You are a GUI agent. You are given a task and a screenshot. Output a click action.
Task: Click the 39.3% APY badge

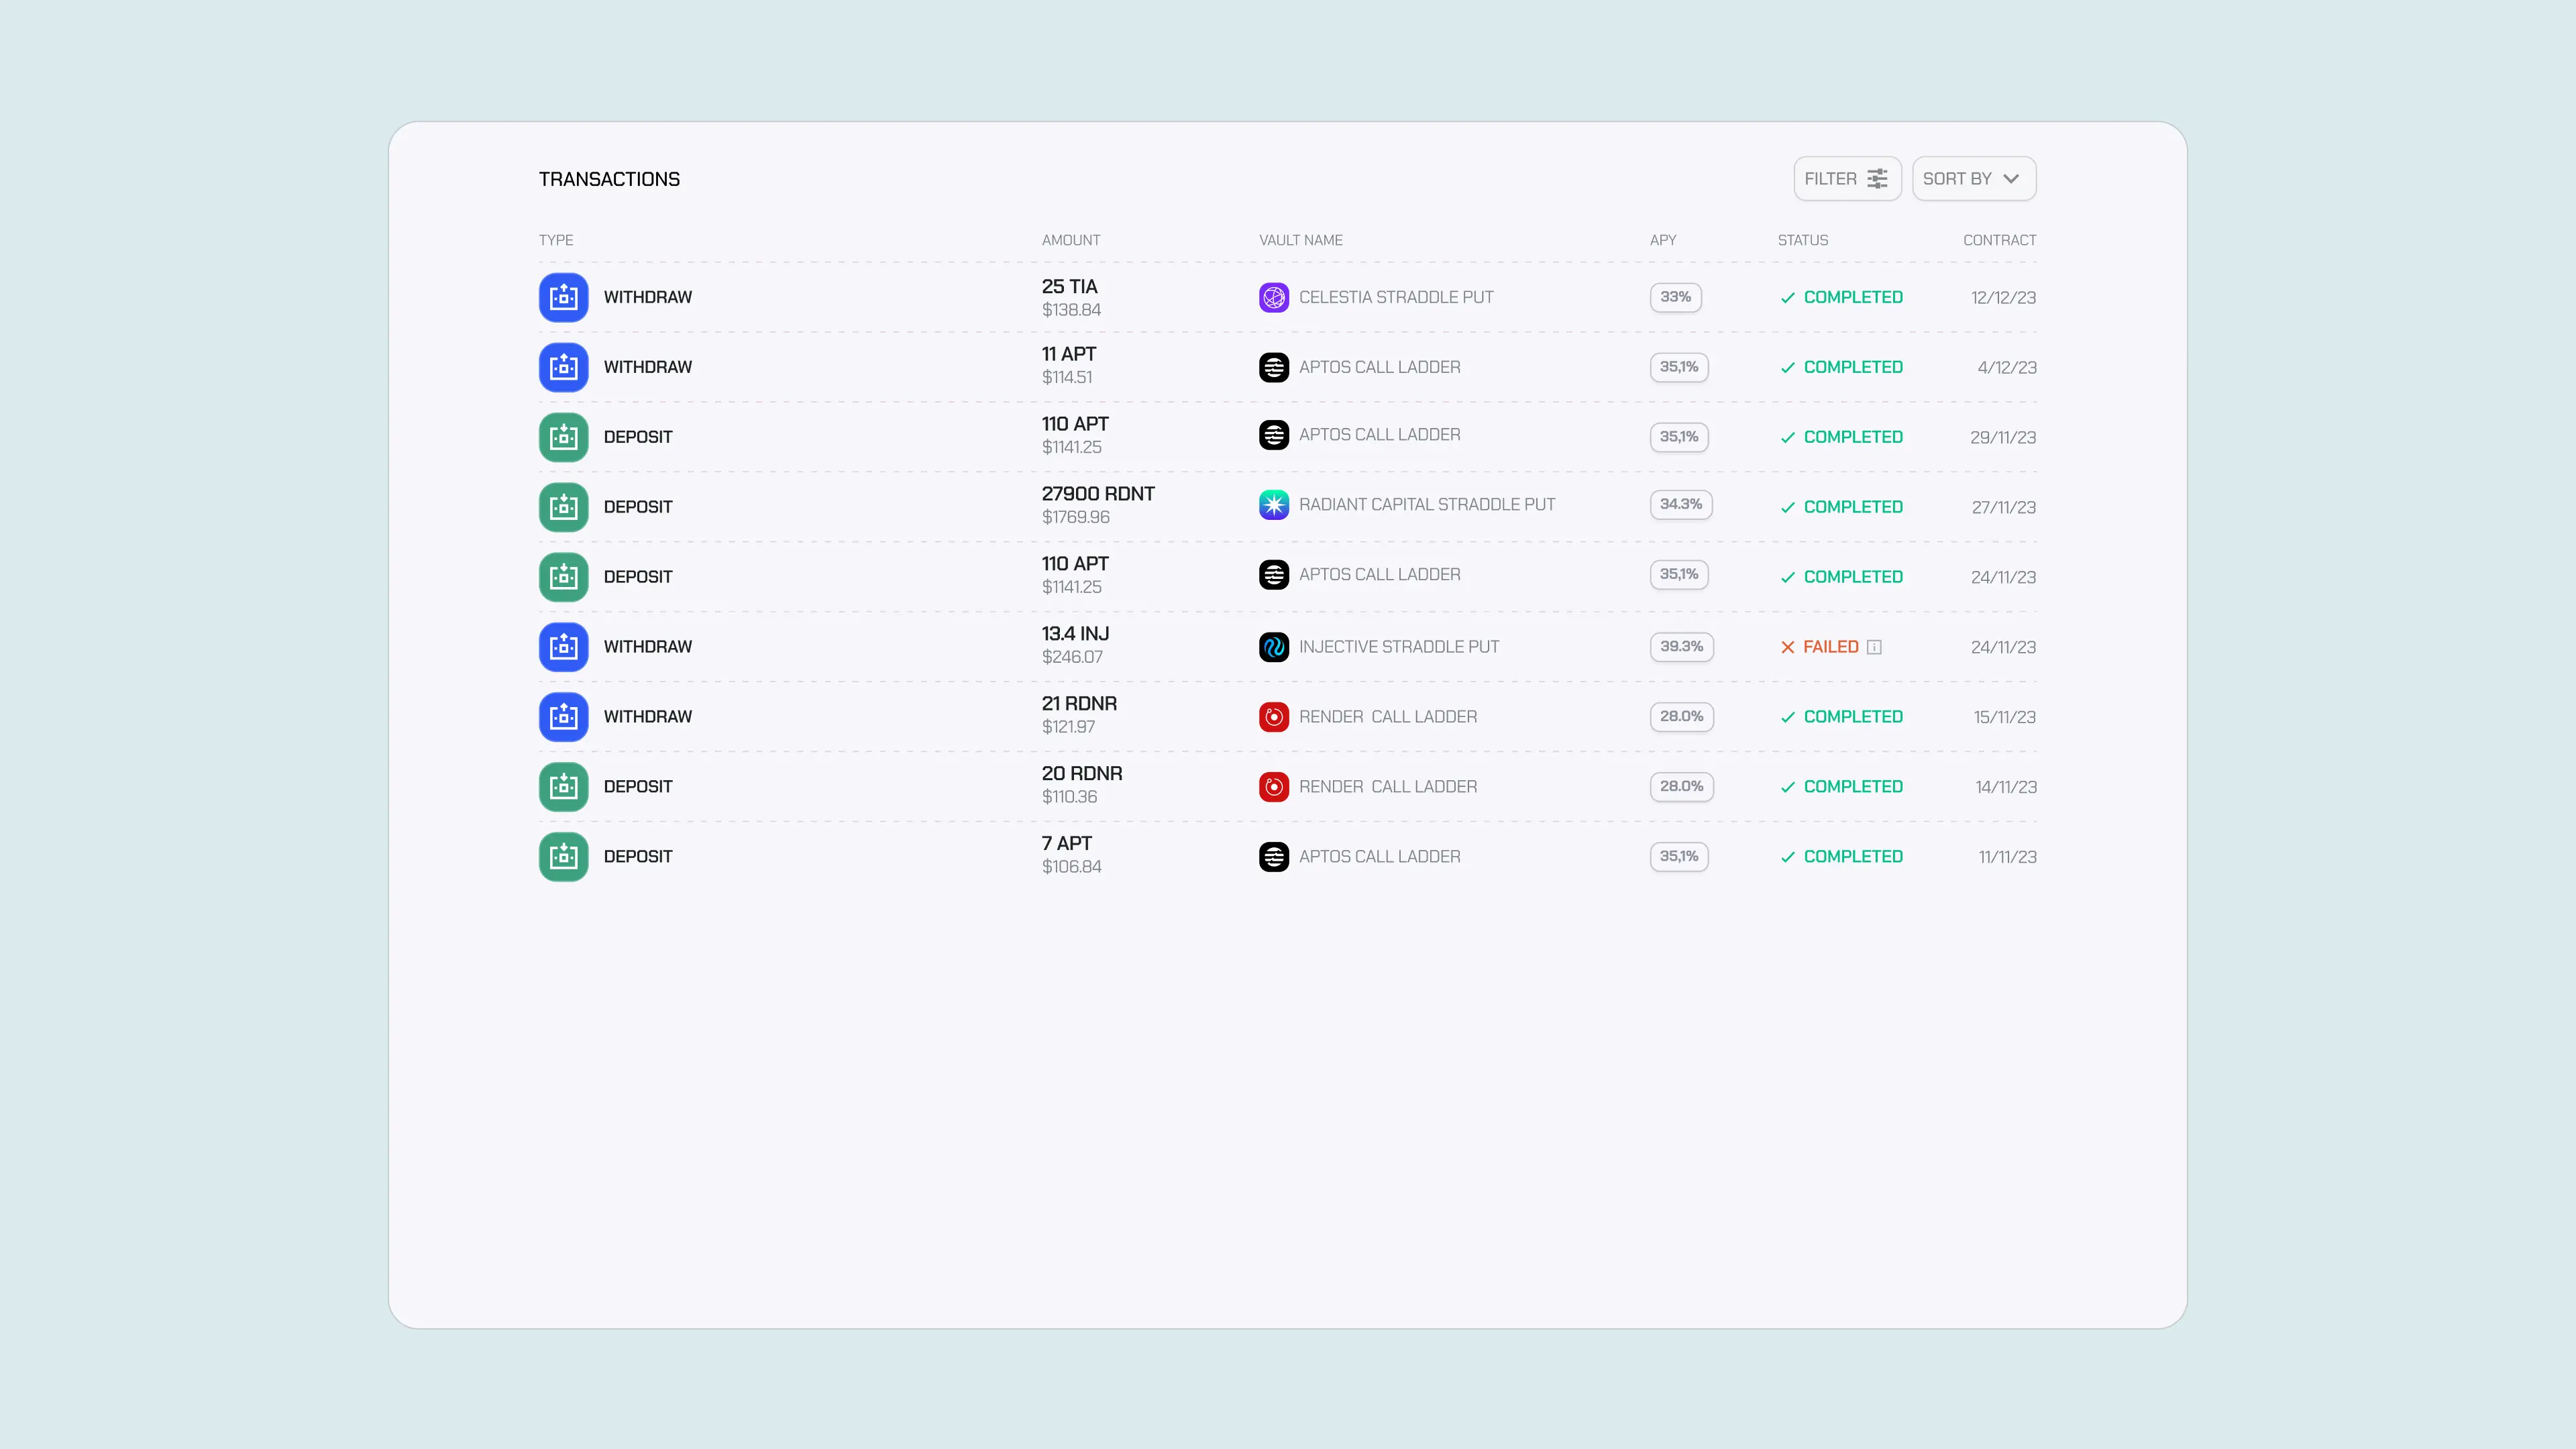(x=1682, y=647)
